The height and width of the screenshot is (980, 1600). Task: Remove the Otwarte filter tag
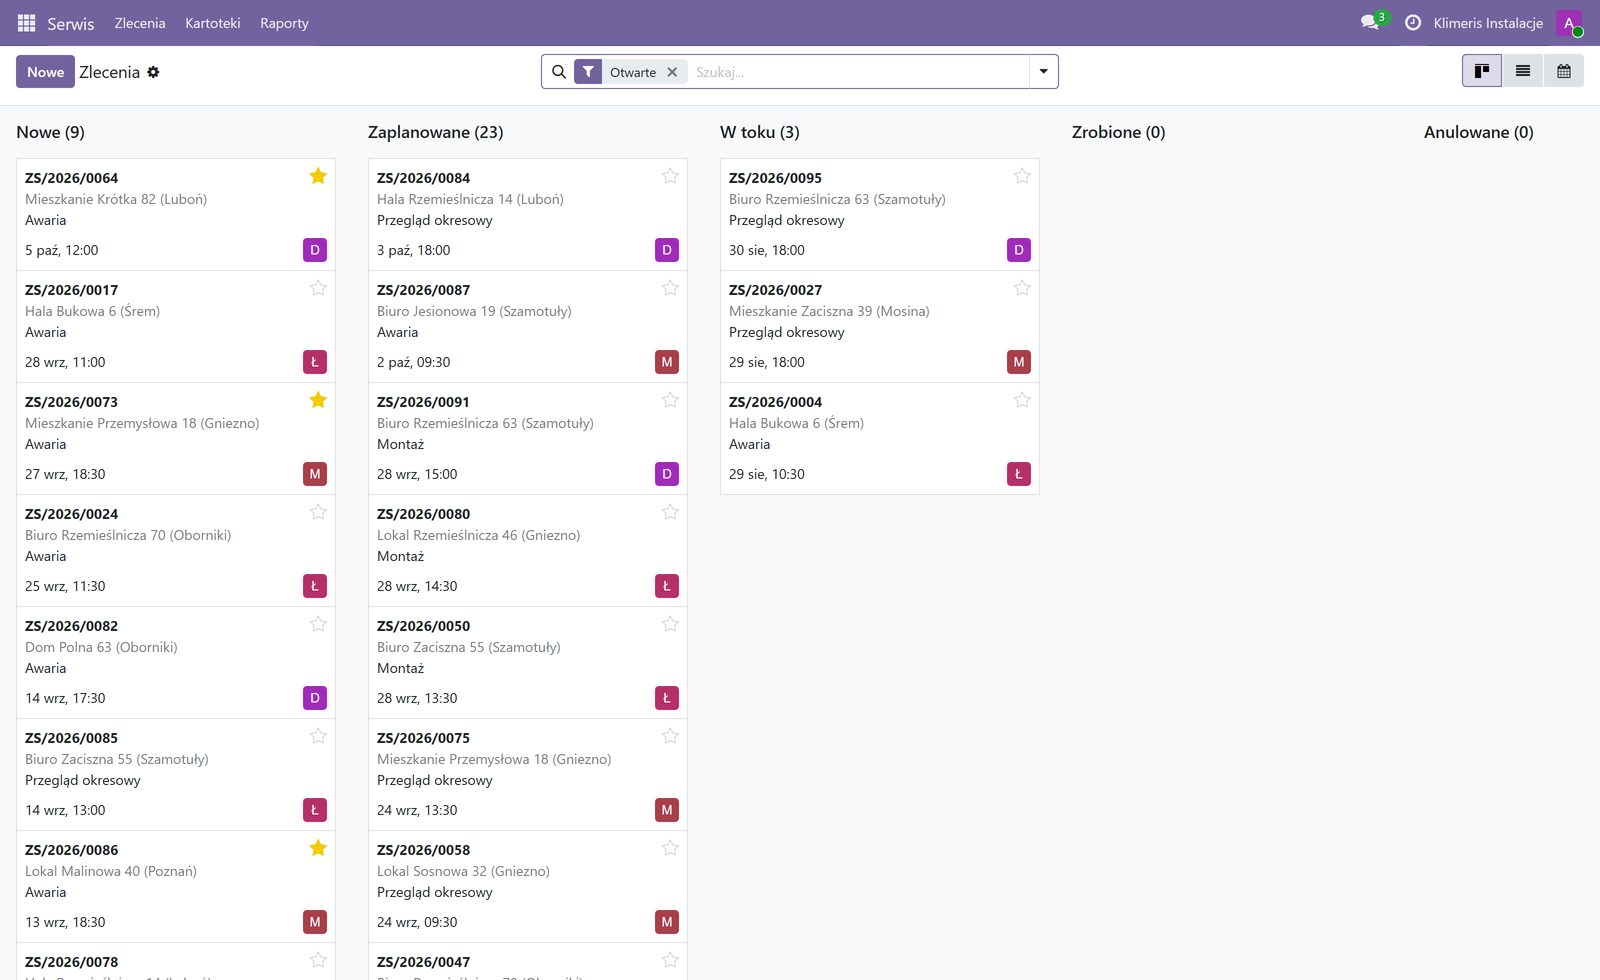tap(672, 72)
